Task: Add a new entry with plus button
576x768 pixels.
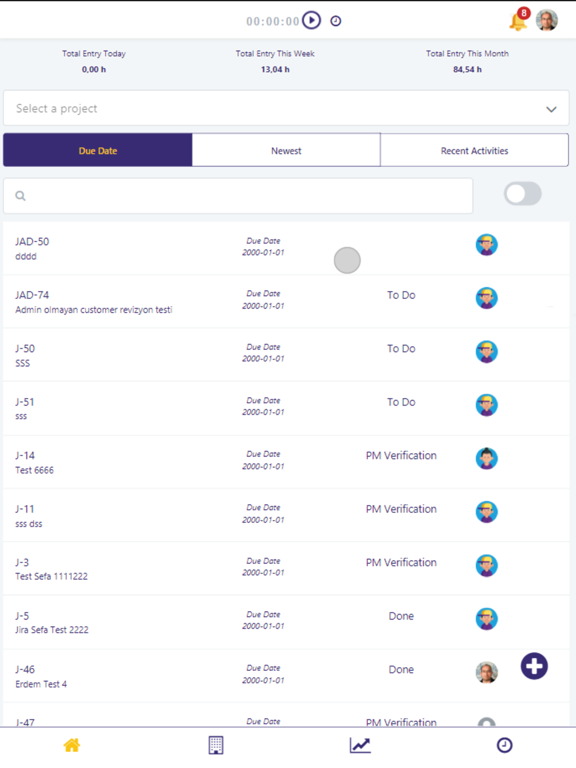Action: coord(534,666)
